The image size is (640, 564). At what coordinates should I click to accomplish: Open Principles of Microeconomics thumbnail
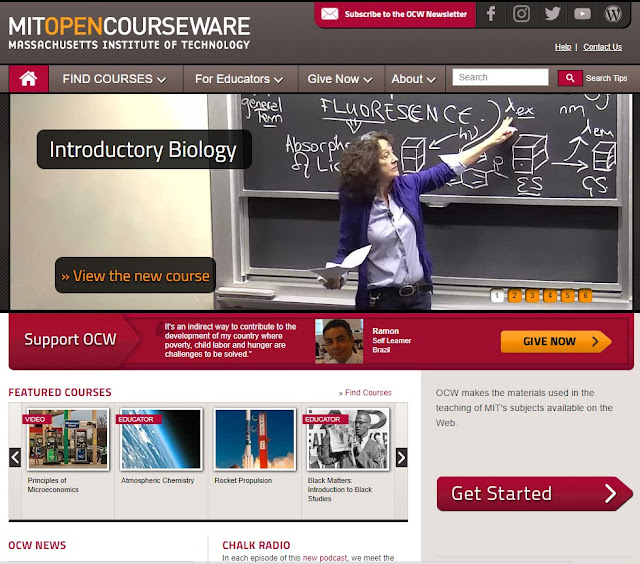[68, 439]
